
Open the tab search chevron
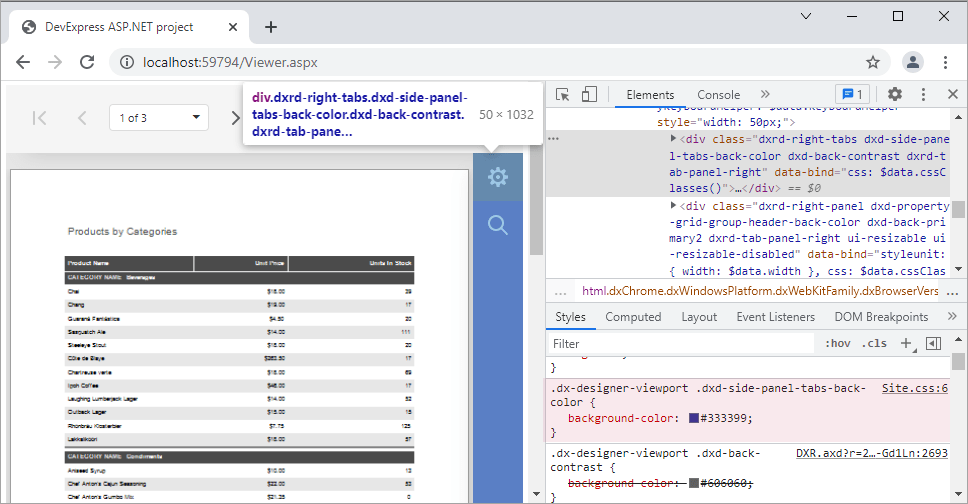(806, 16)
